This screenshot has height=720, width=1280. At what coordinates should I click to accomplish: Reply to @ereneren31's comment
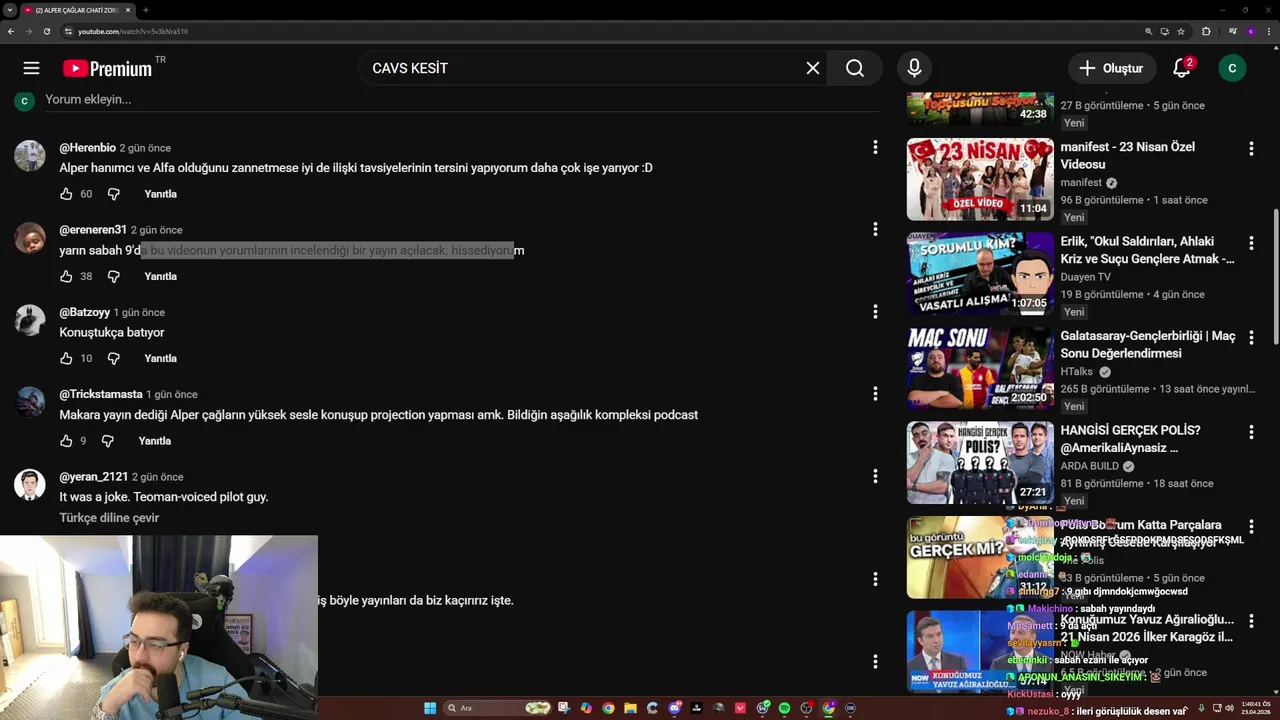point(160,276)
